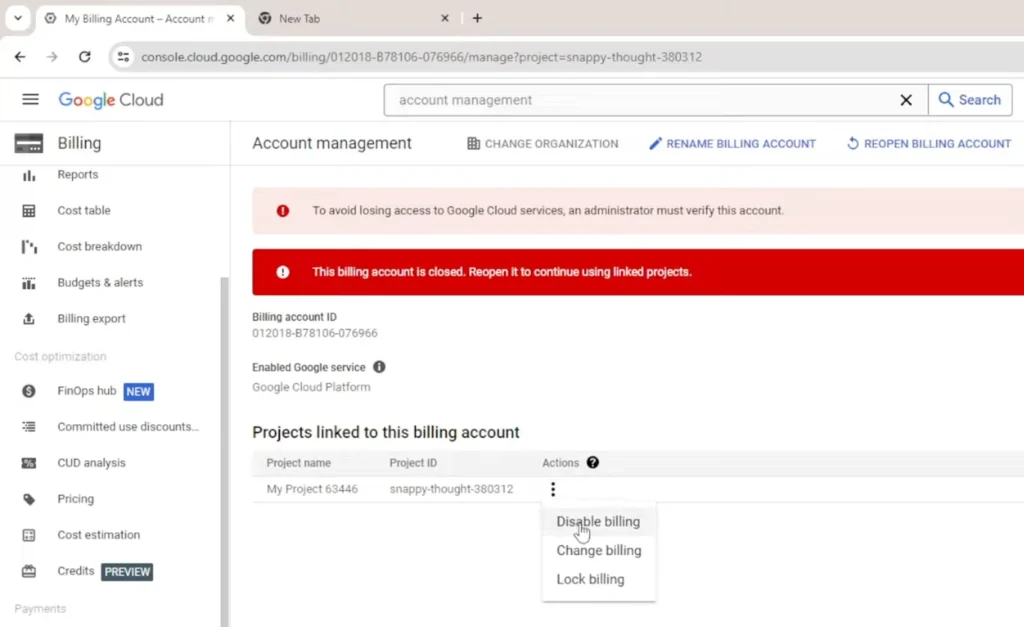Select Lock billing from the actions menu
Screen dimensions: 1024x627
coord(590,579)
